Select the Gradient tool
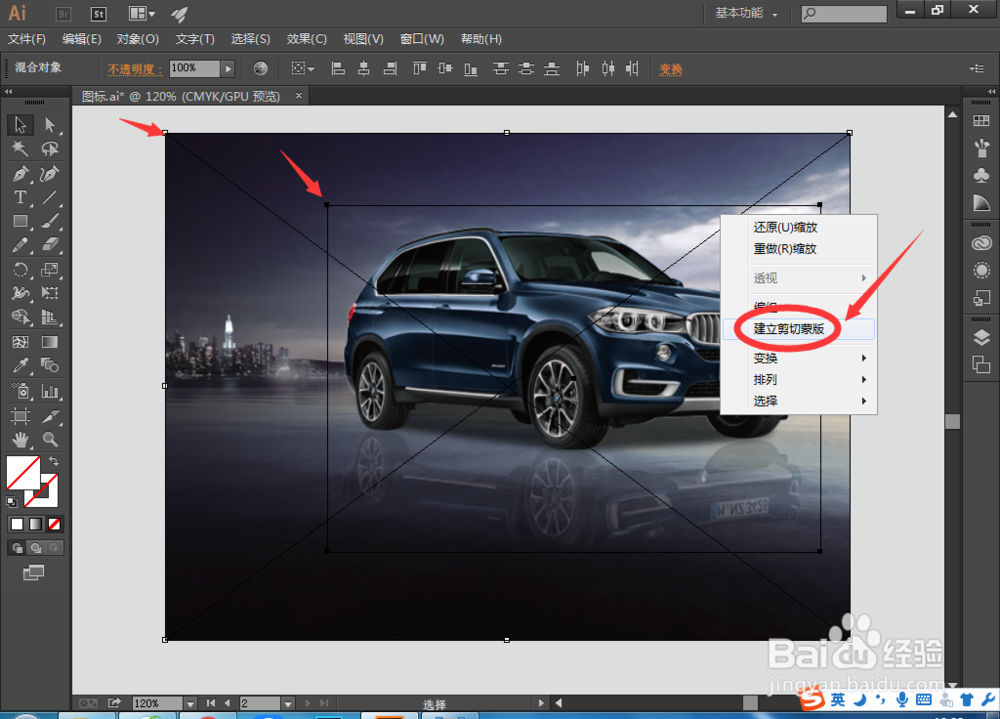This screenshot has height=719, width=1000. (x=50, y=342)
